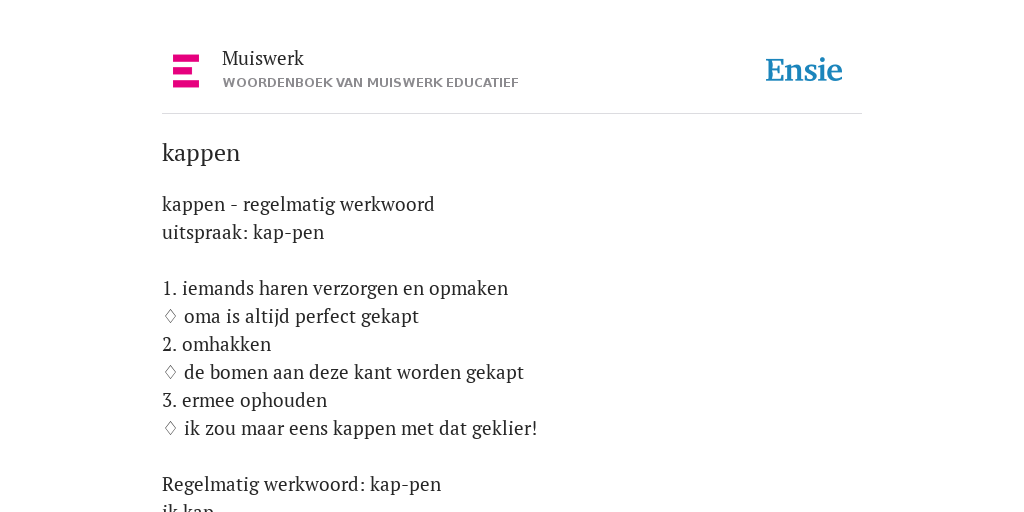Image resolution: width=1024 pixels, height=512 pixels.
Task: Click the line 'kappen - regelmatig werkwoord'
Action: 298,204
